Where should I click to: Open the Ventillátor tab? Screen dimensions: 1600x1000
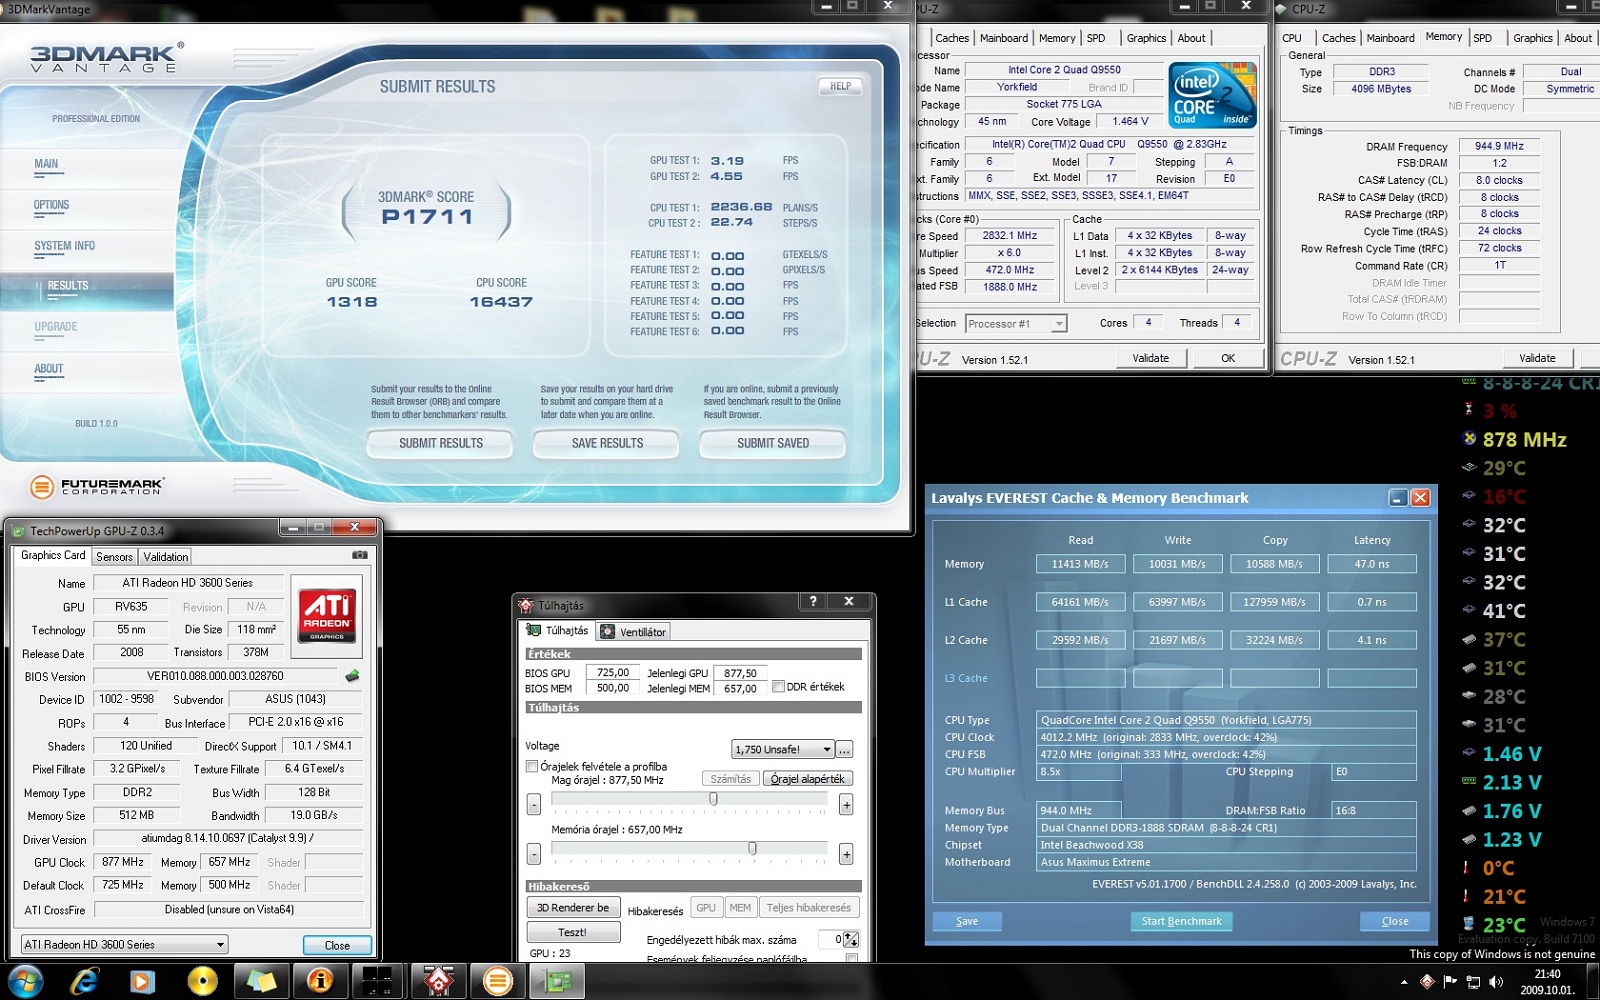pos(633,632)
